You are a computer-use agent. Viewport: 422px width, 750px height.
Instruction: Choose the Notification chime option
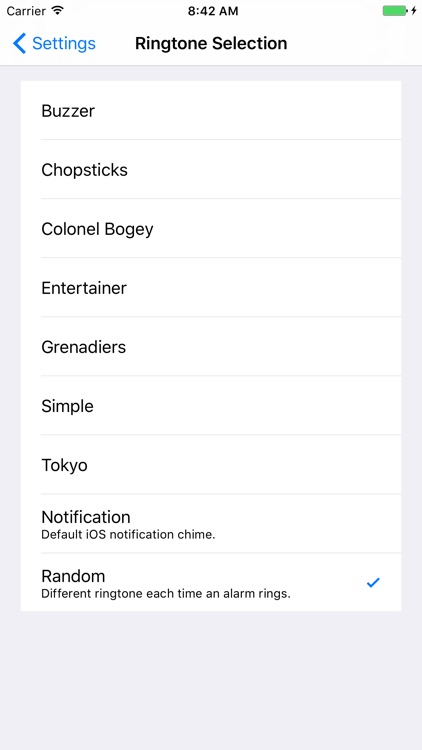(x=211, y=524)
